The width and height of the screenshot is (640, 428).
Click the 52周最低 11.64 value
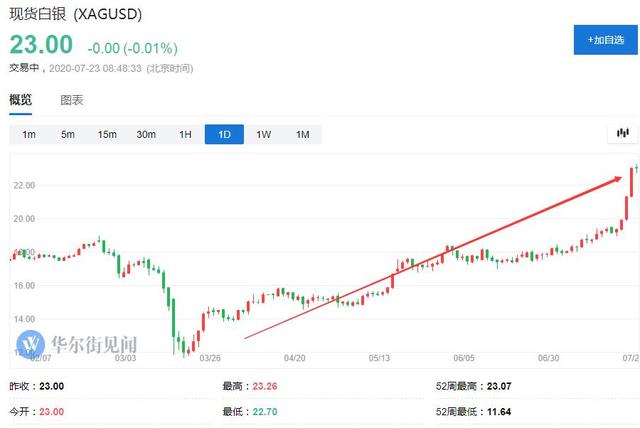point(499,411)
